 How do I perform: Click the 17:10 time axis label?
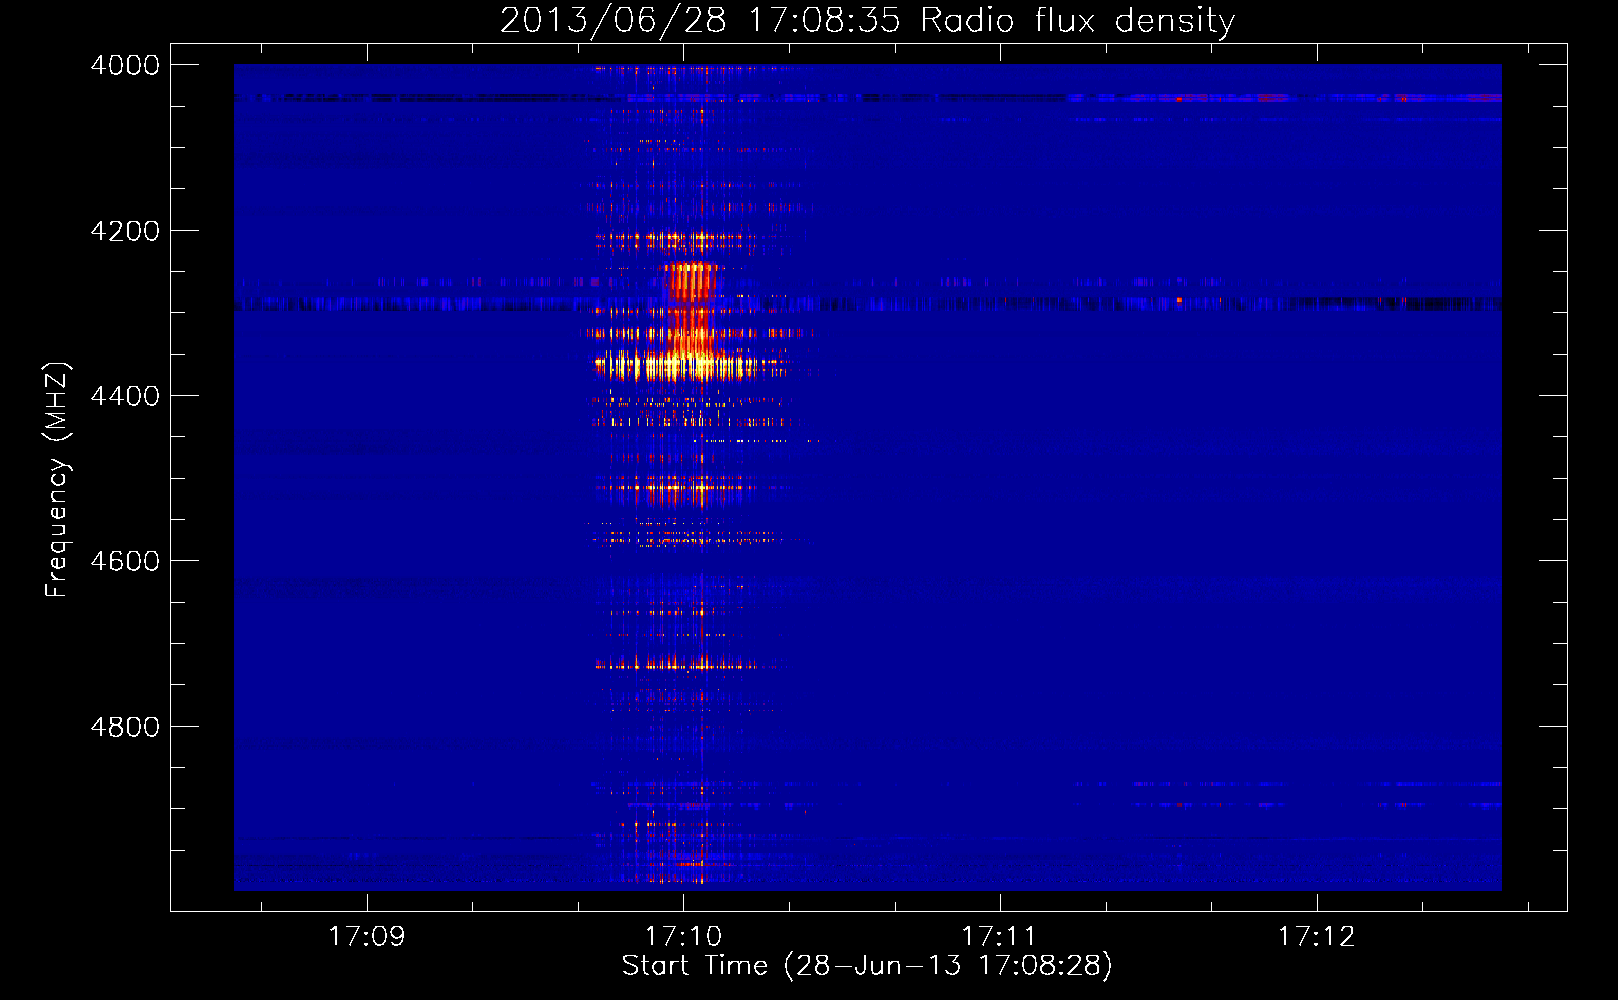[x=683, y=936]
